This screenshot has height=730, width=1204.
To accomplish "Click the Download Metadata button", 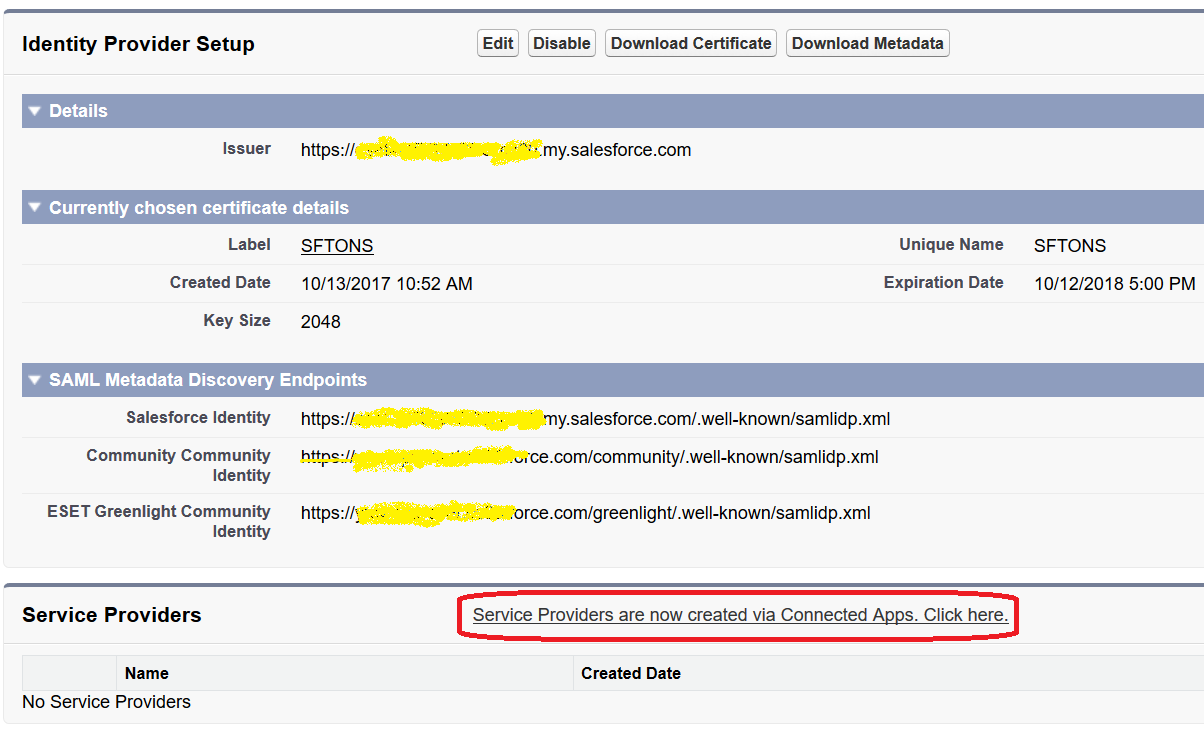I will 867,43.
